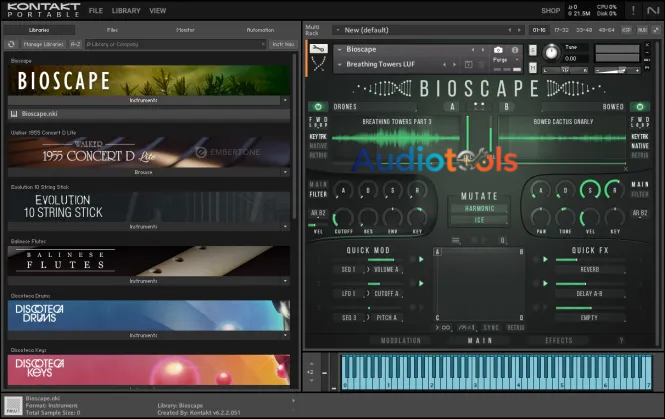The image size is (665, 419).
Task: Click the rack minimize view icon
Action: point(656,30)
